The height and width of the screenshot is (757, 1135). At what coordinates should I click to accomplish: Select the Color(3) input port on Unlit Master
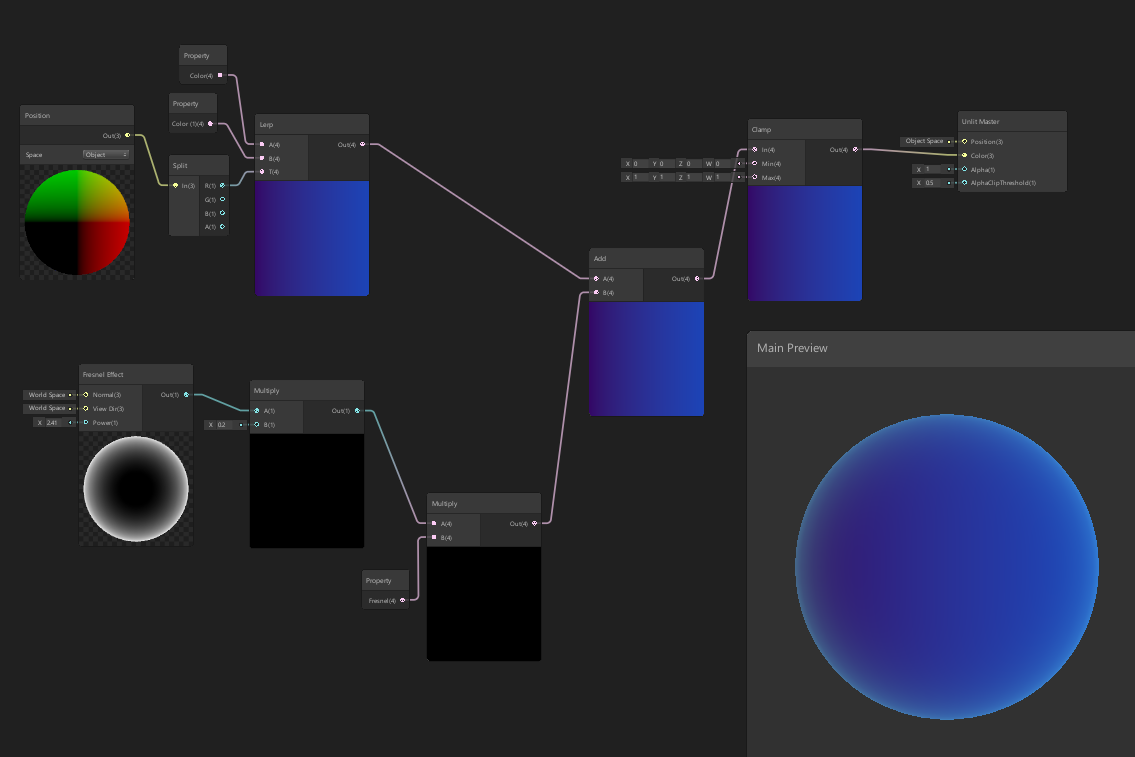(x=964, y=155)
